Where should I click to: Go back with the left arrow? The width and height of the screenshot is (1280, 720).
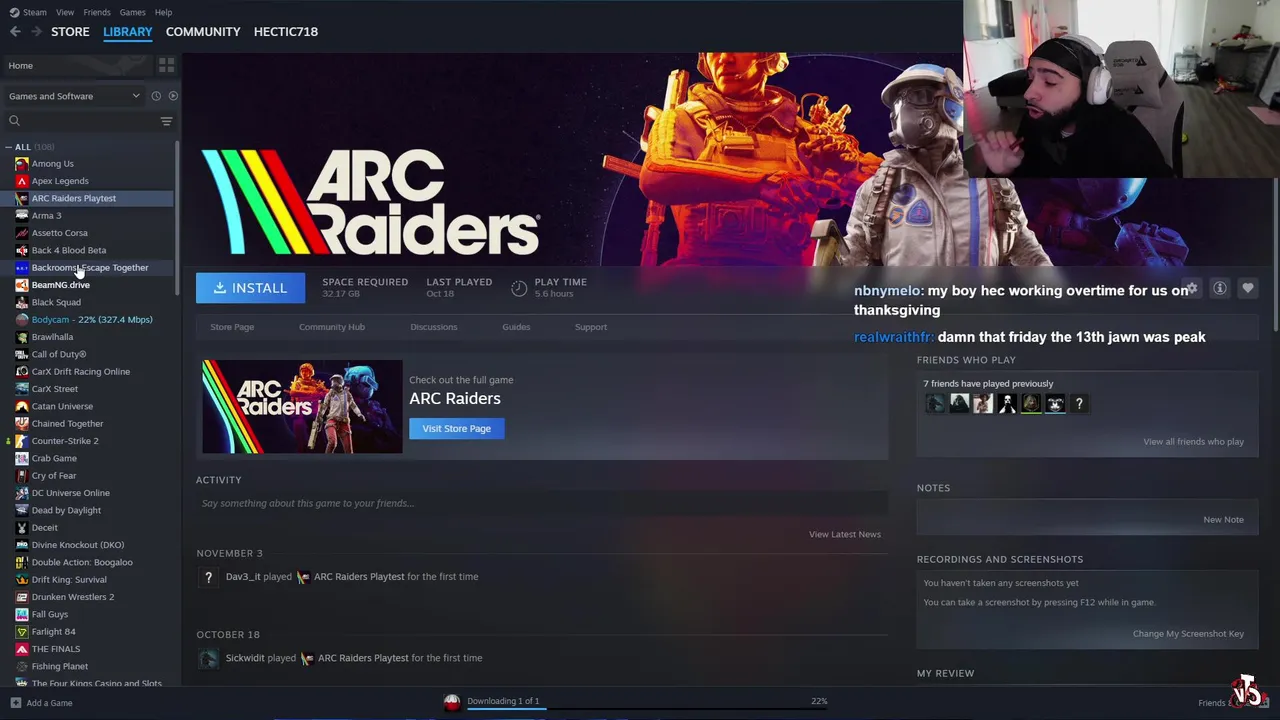[15, 32]
